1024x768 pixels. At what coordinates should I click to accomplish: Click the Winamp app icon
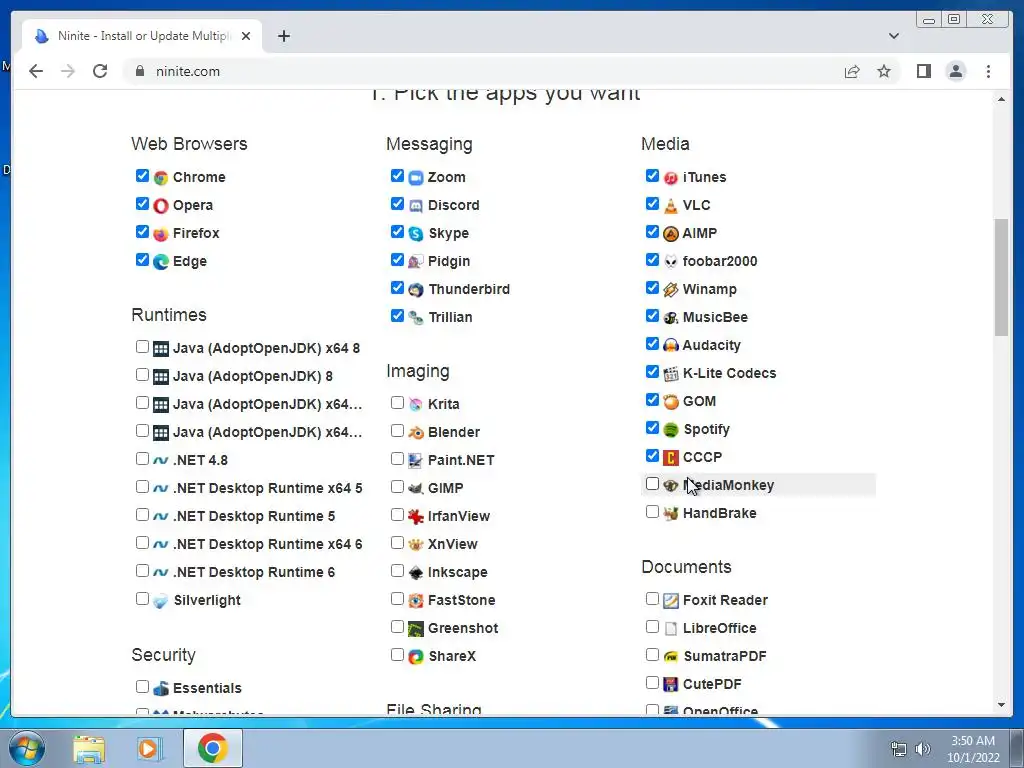[671, 290]
